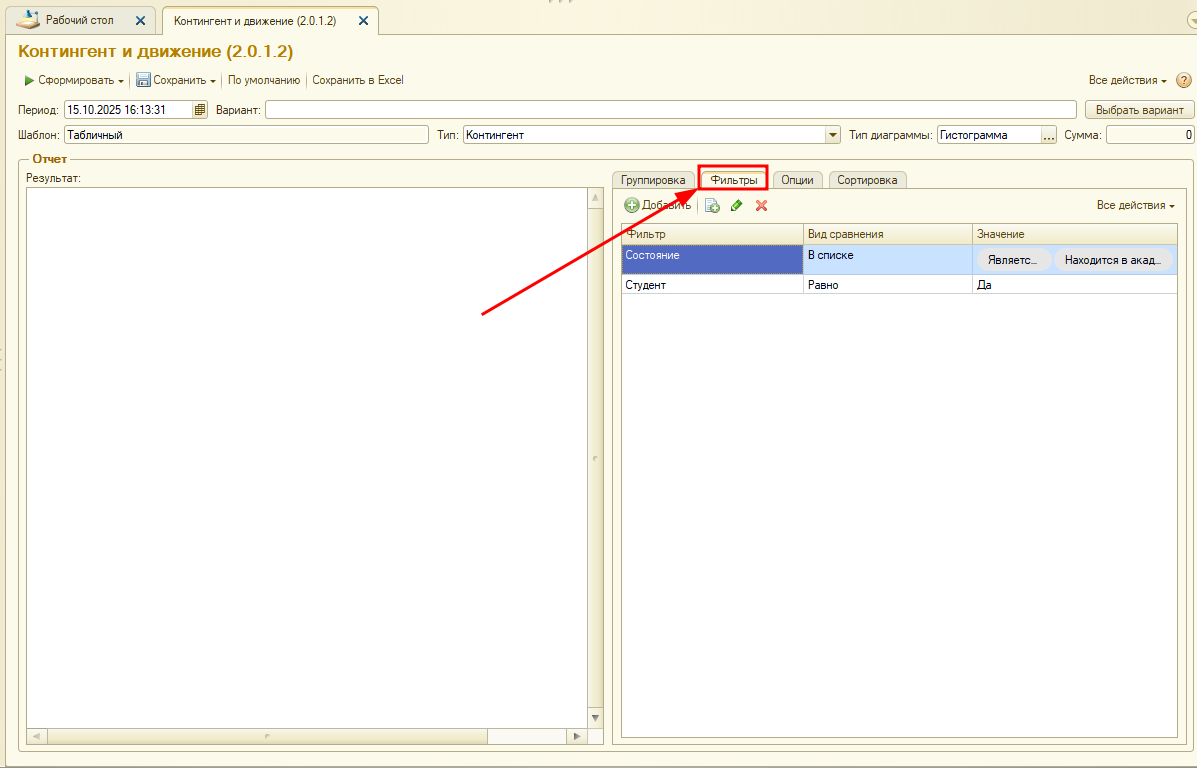Click the green Сформировать play icon
The image size is (1197, 768).
tap(29, 80)
